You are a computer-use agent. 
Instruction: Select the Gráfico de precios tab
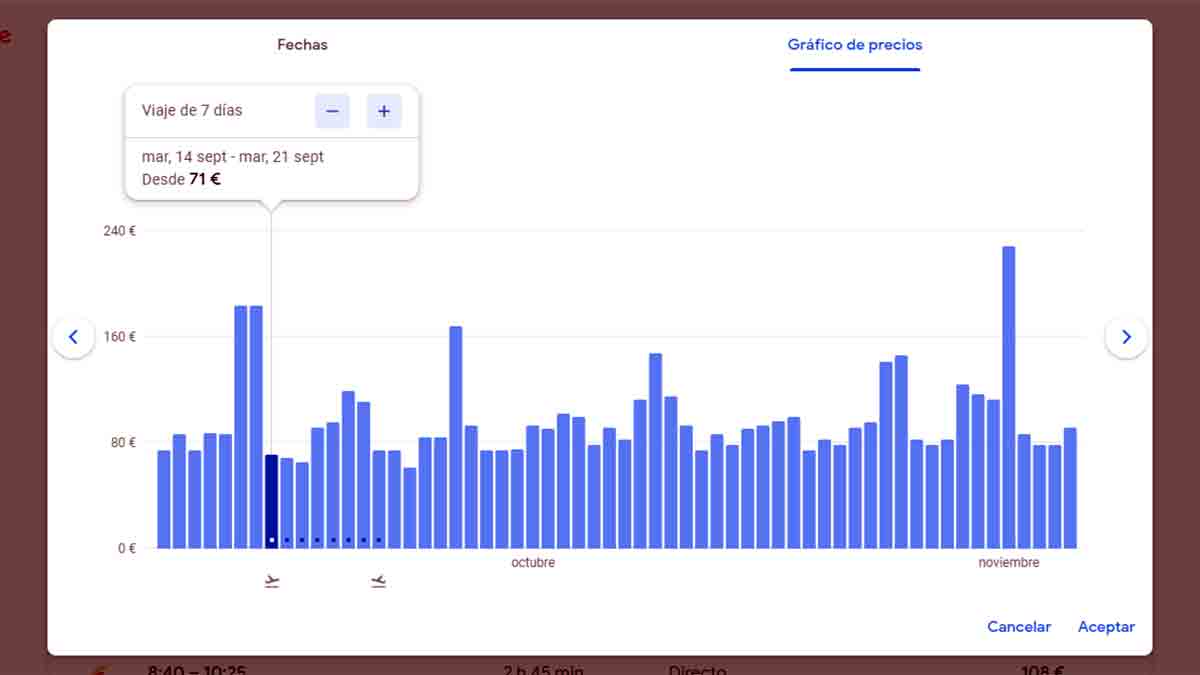click(854, 45)
